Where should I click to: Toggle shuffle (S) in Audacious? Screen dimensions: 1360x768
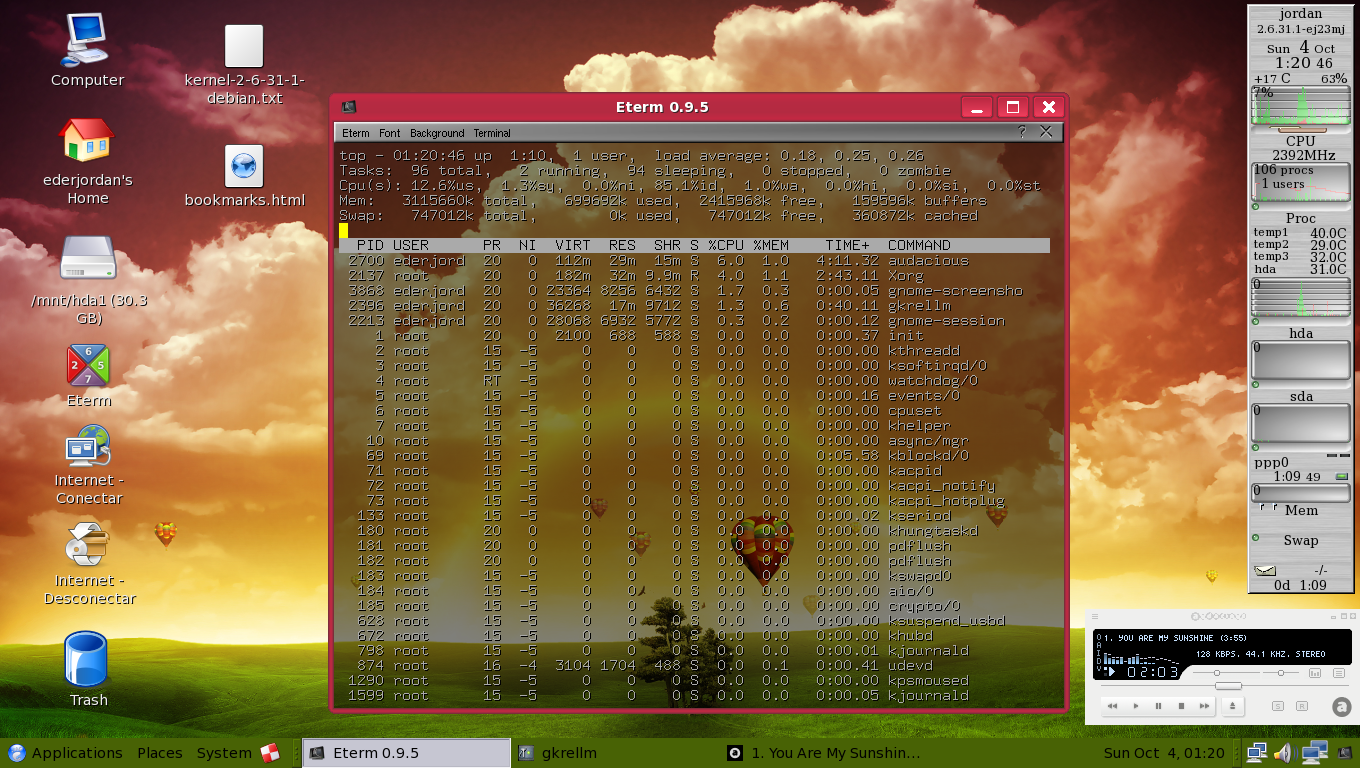point(1278,706)
